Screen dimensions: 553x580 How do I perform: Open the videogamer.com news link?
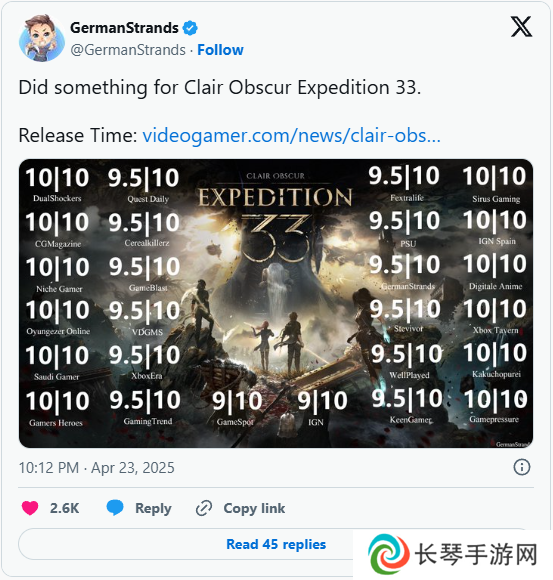click(291, 135)
